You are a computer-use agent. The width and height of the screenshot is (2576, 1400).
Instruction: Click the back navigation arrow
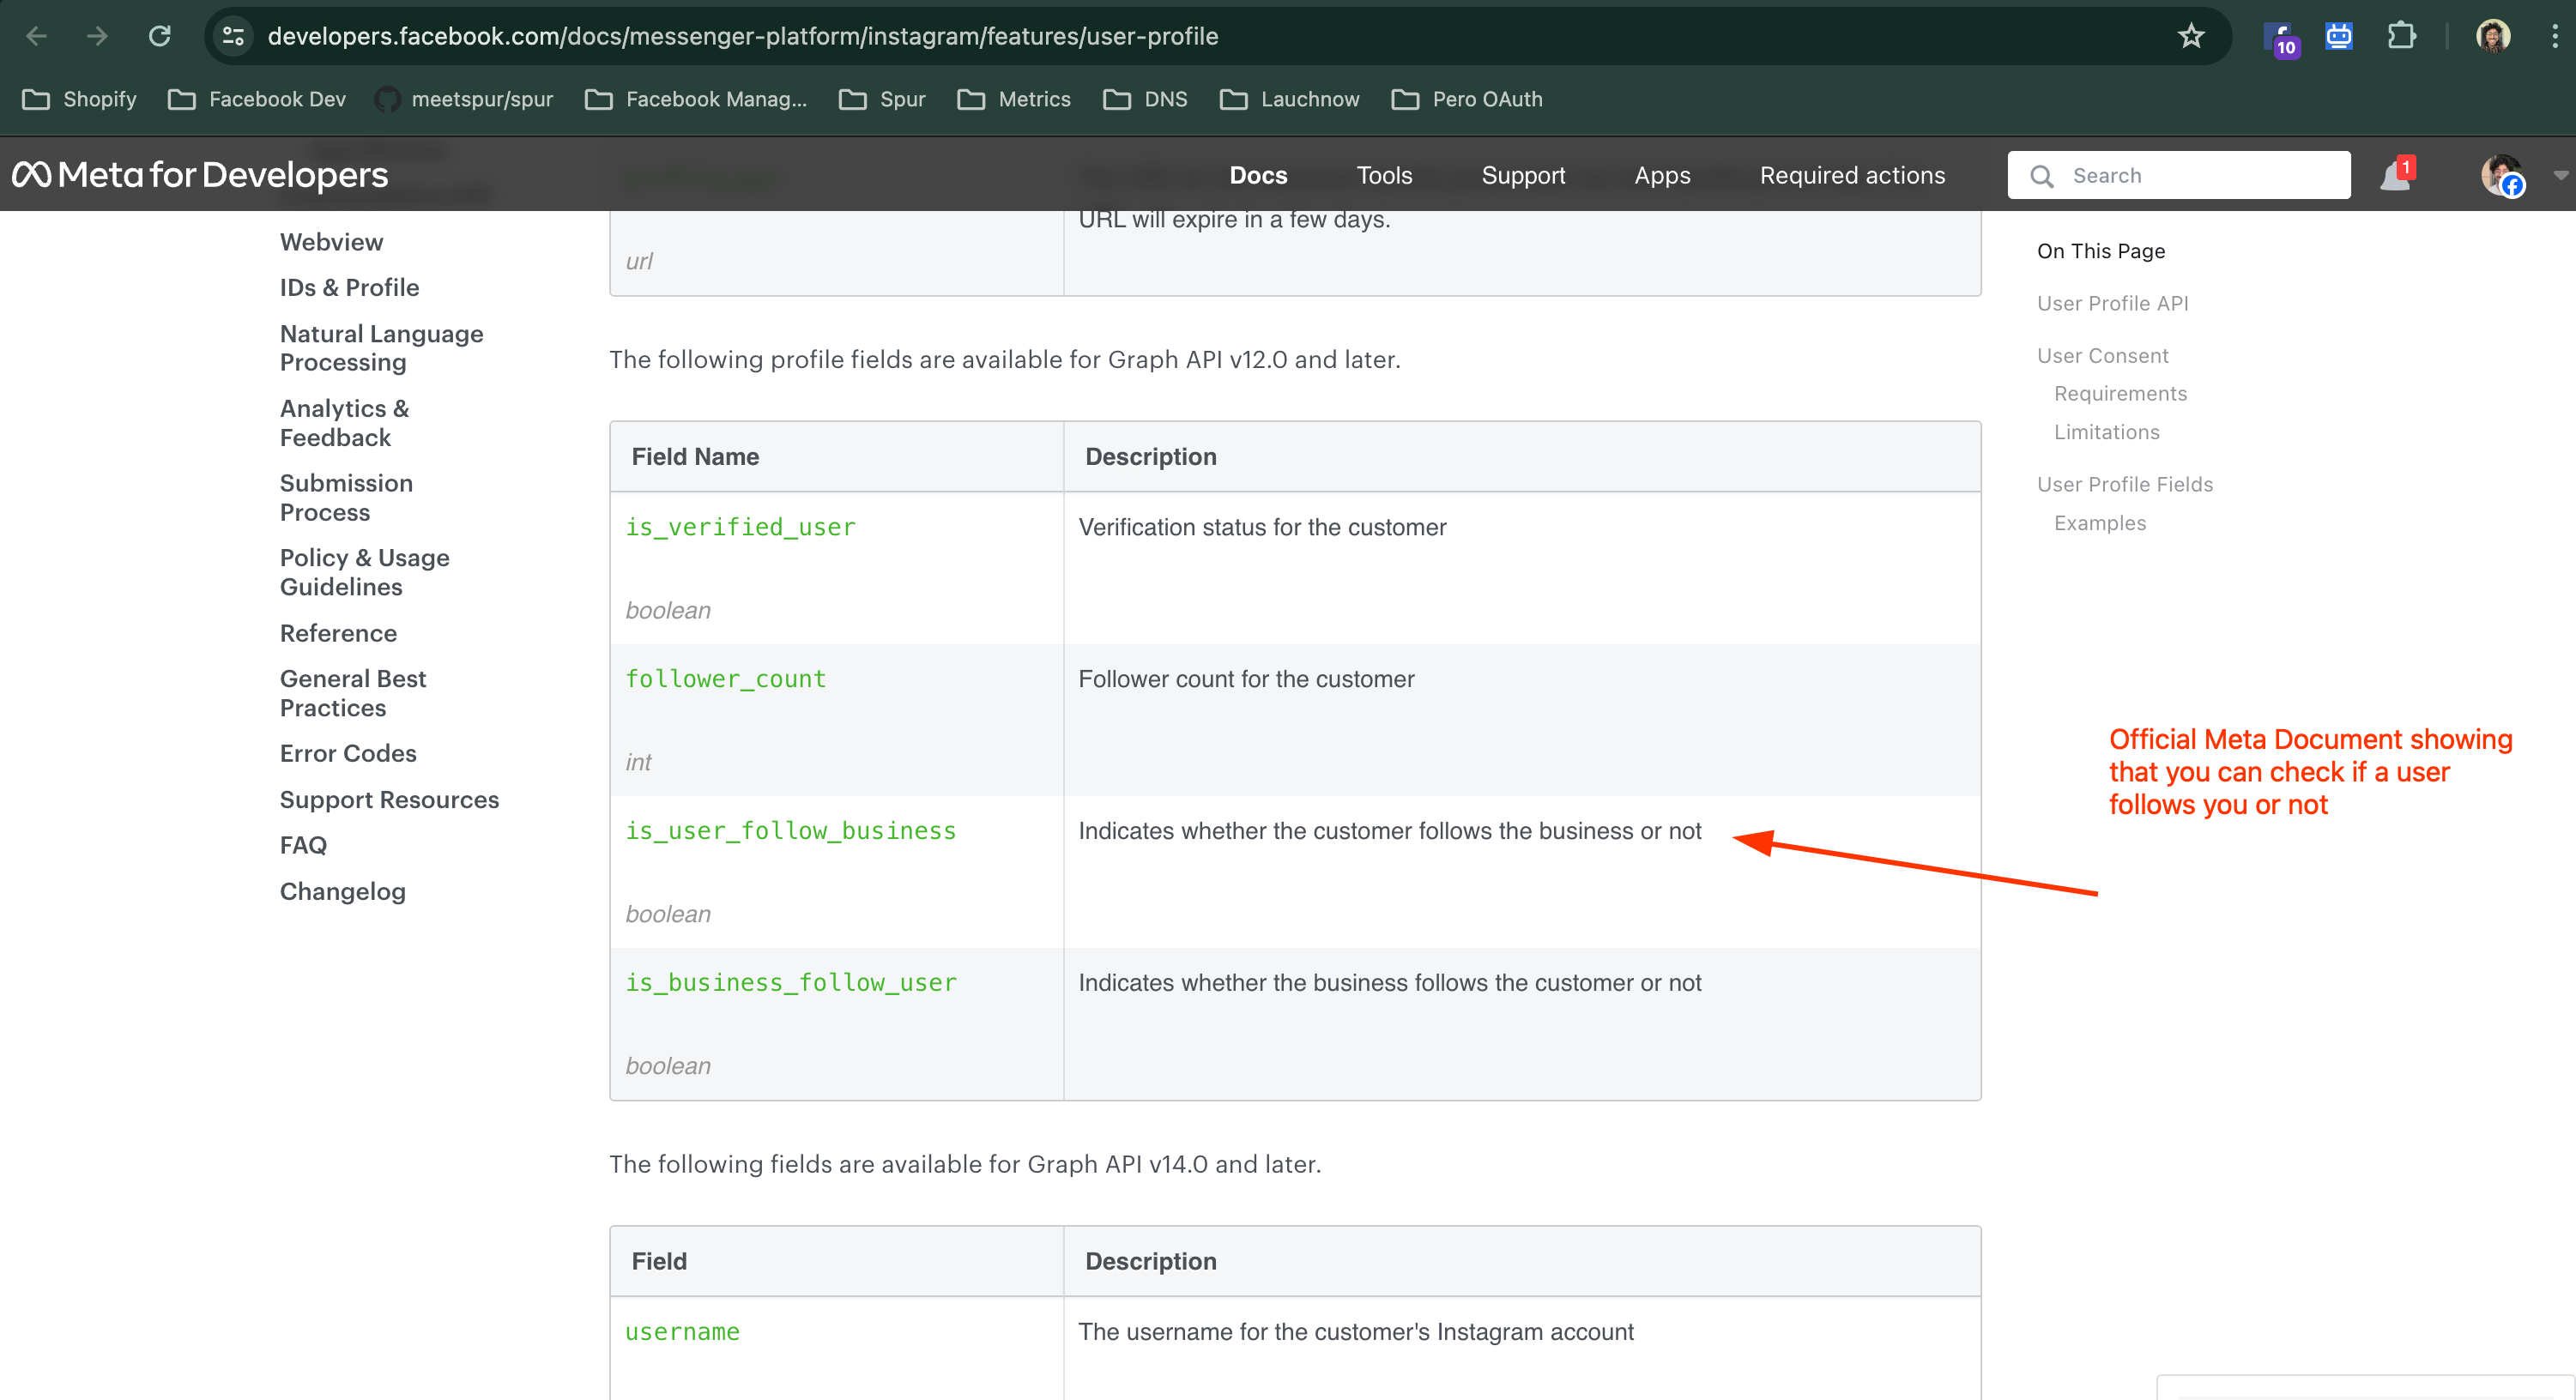pyautogui.click(x=38, y=34)
